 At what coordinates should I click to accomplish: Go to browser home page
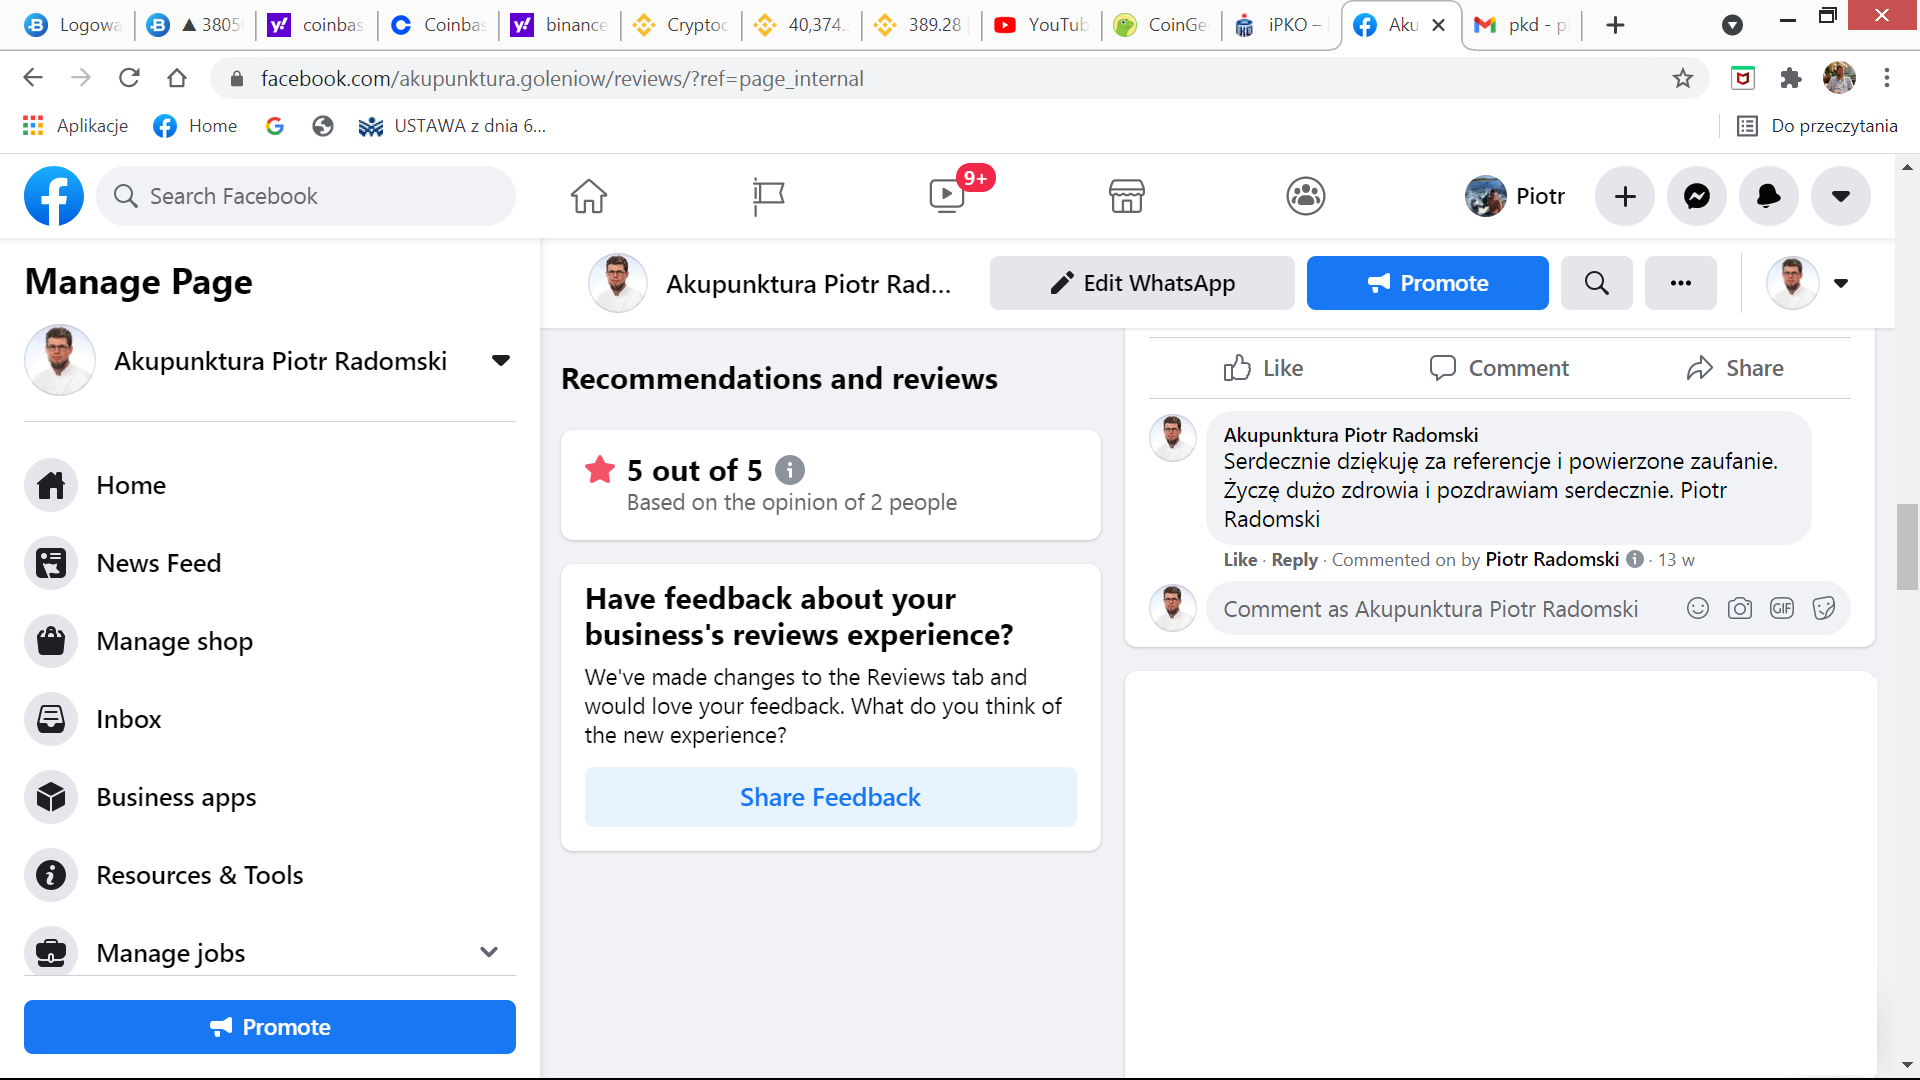click(x=177, y=78)
